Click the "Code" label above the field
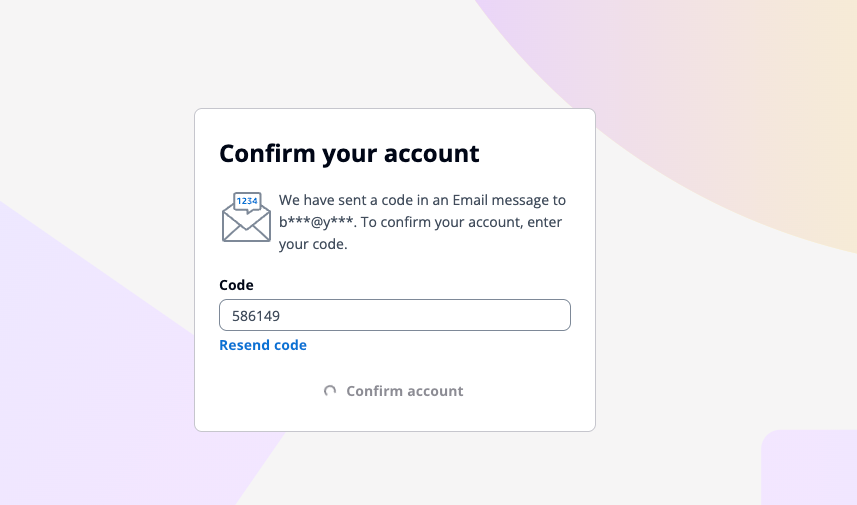The image size is (857, 505). pos(236,285)
